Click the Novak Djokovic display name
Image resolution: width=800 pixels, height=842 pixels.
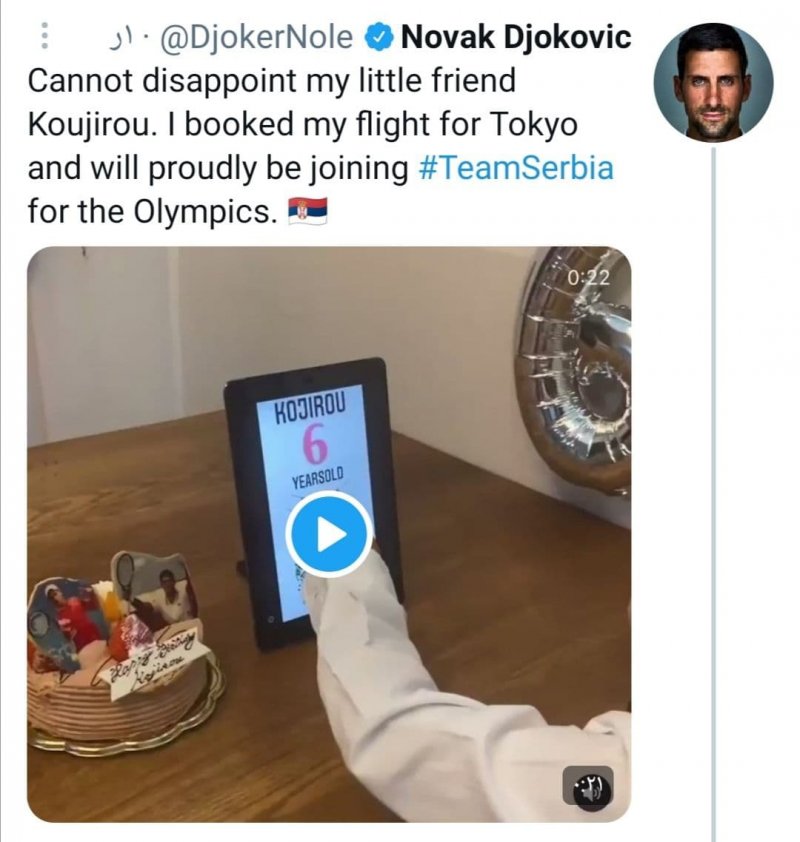pyautogui.click(x=515, y=37)
